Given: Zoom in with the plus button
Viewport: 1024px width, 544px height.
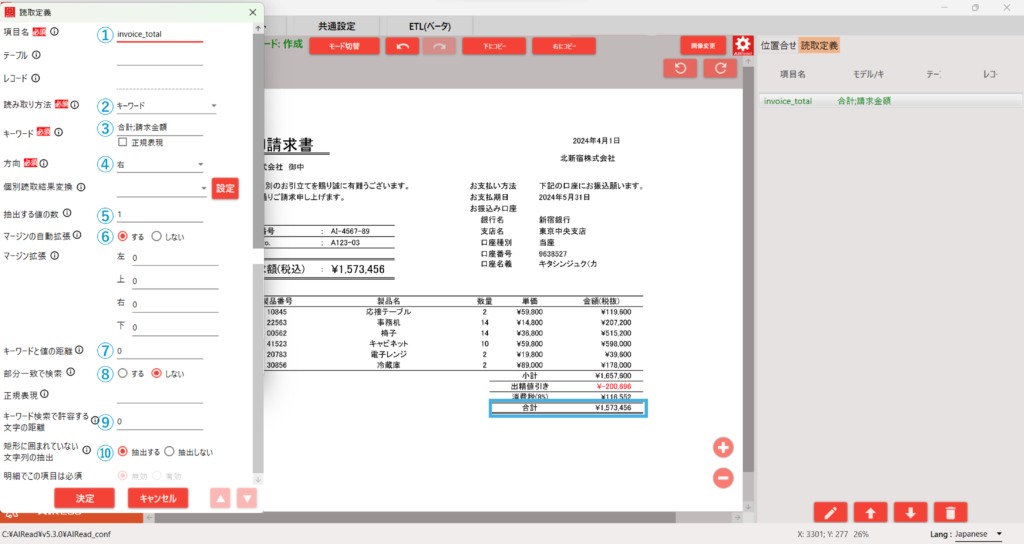Looking at the screenshot, I should coord(723,447).
